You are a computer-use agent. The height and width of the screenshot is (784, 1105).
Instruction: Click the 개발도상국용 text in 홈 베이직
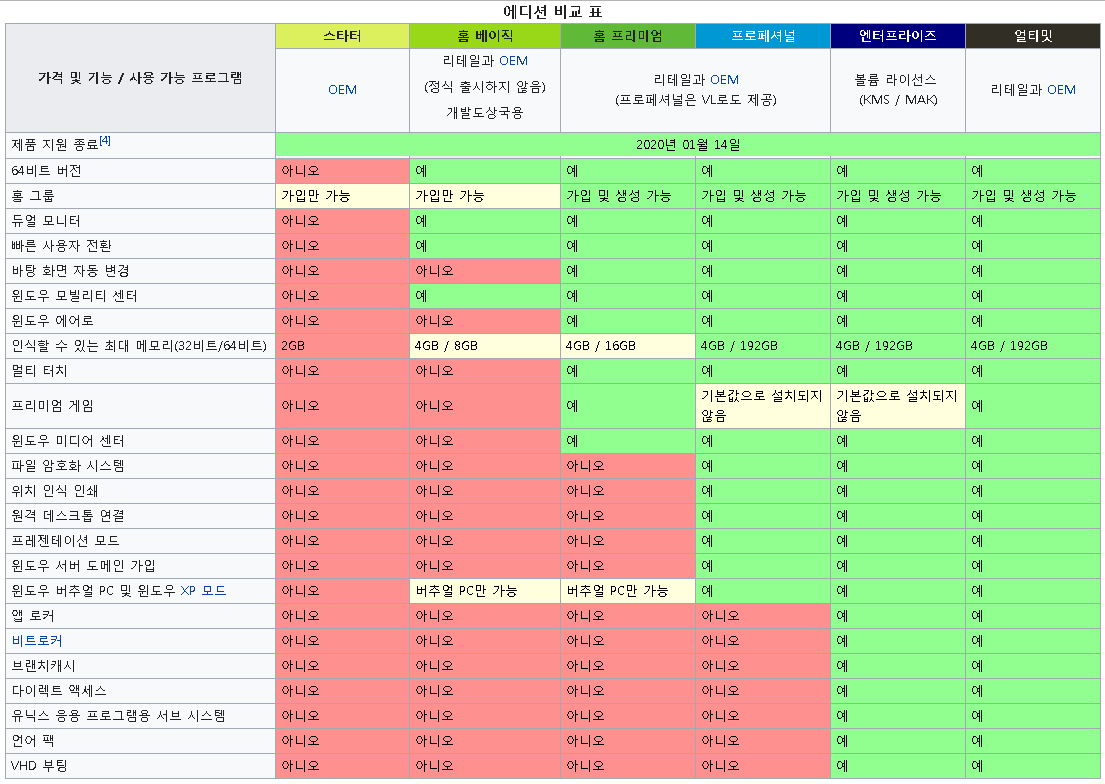(x=485, y=113)
